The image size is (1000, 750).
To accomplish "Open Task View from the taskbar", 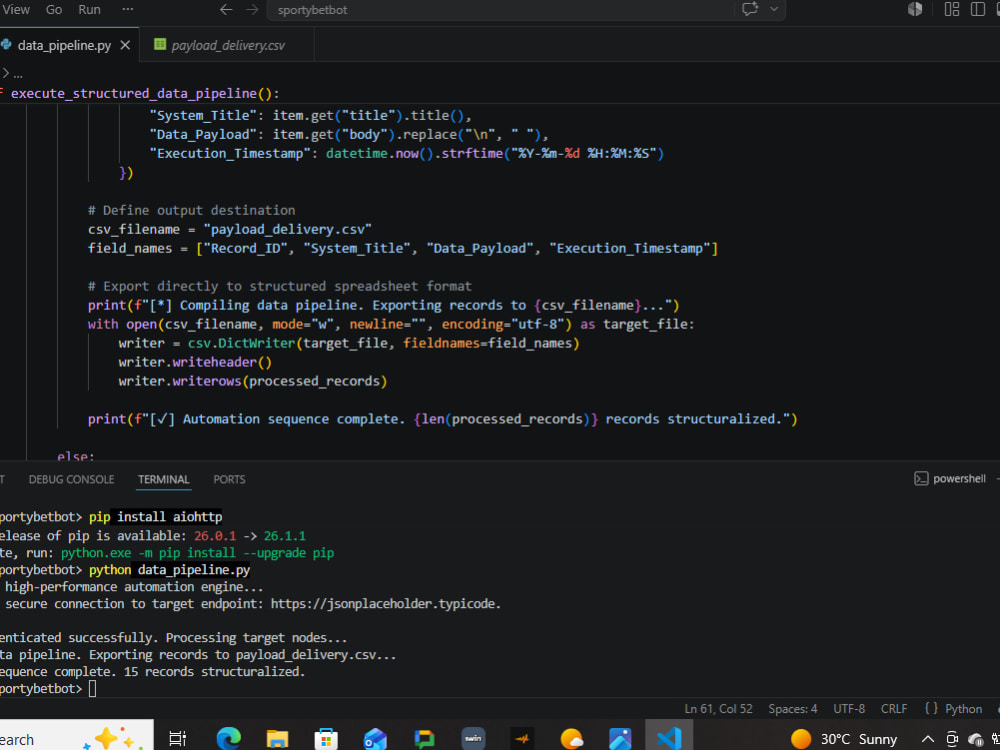I will (x=177, y=739).
